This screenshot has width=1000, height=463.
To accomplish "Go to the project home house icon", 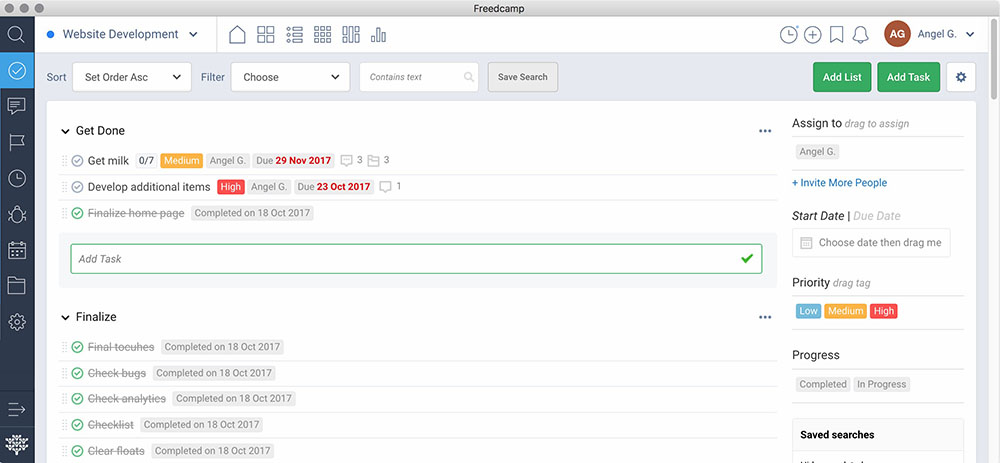I will coord(237,35).
